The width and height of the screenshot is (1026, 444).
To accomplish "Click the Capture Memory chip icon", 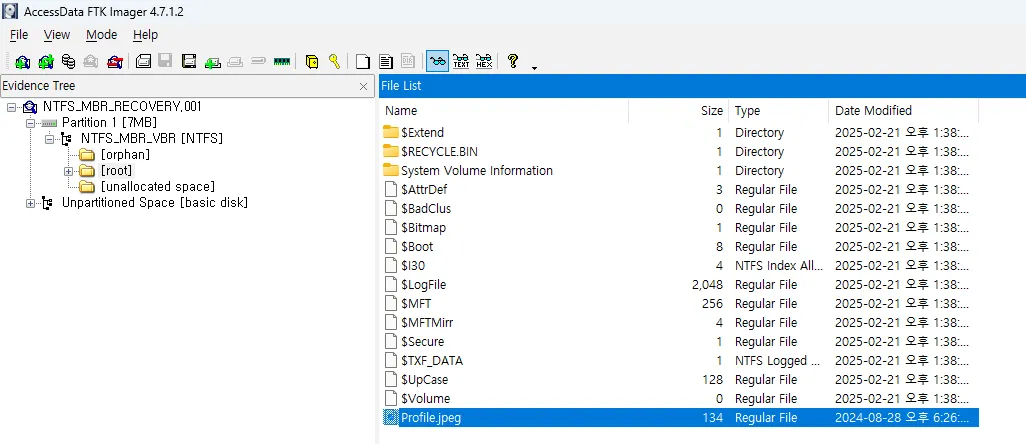I will pos(281,61).
